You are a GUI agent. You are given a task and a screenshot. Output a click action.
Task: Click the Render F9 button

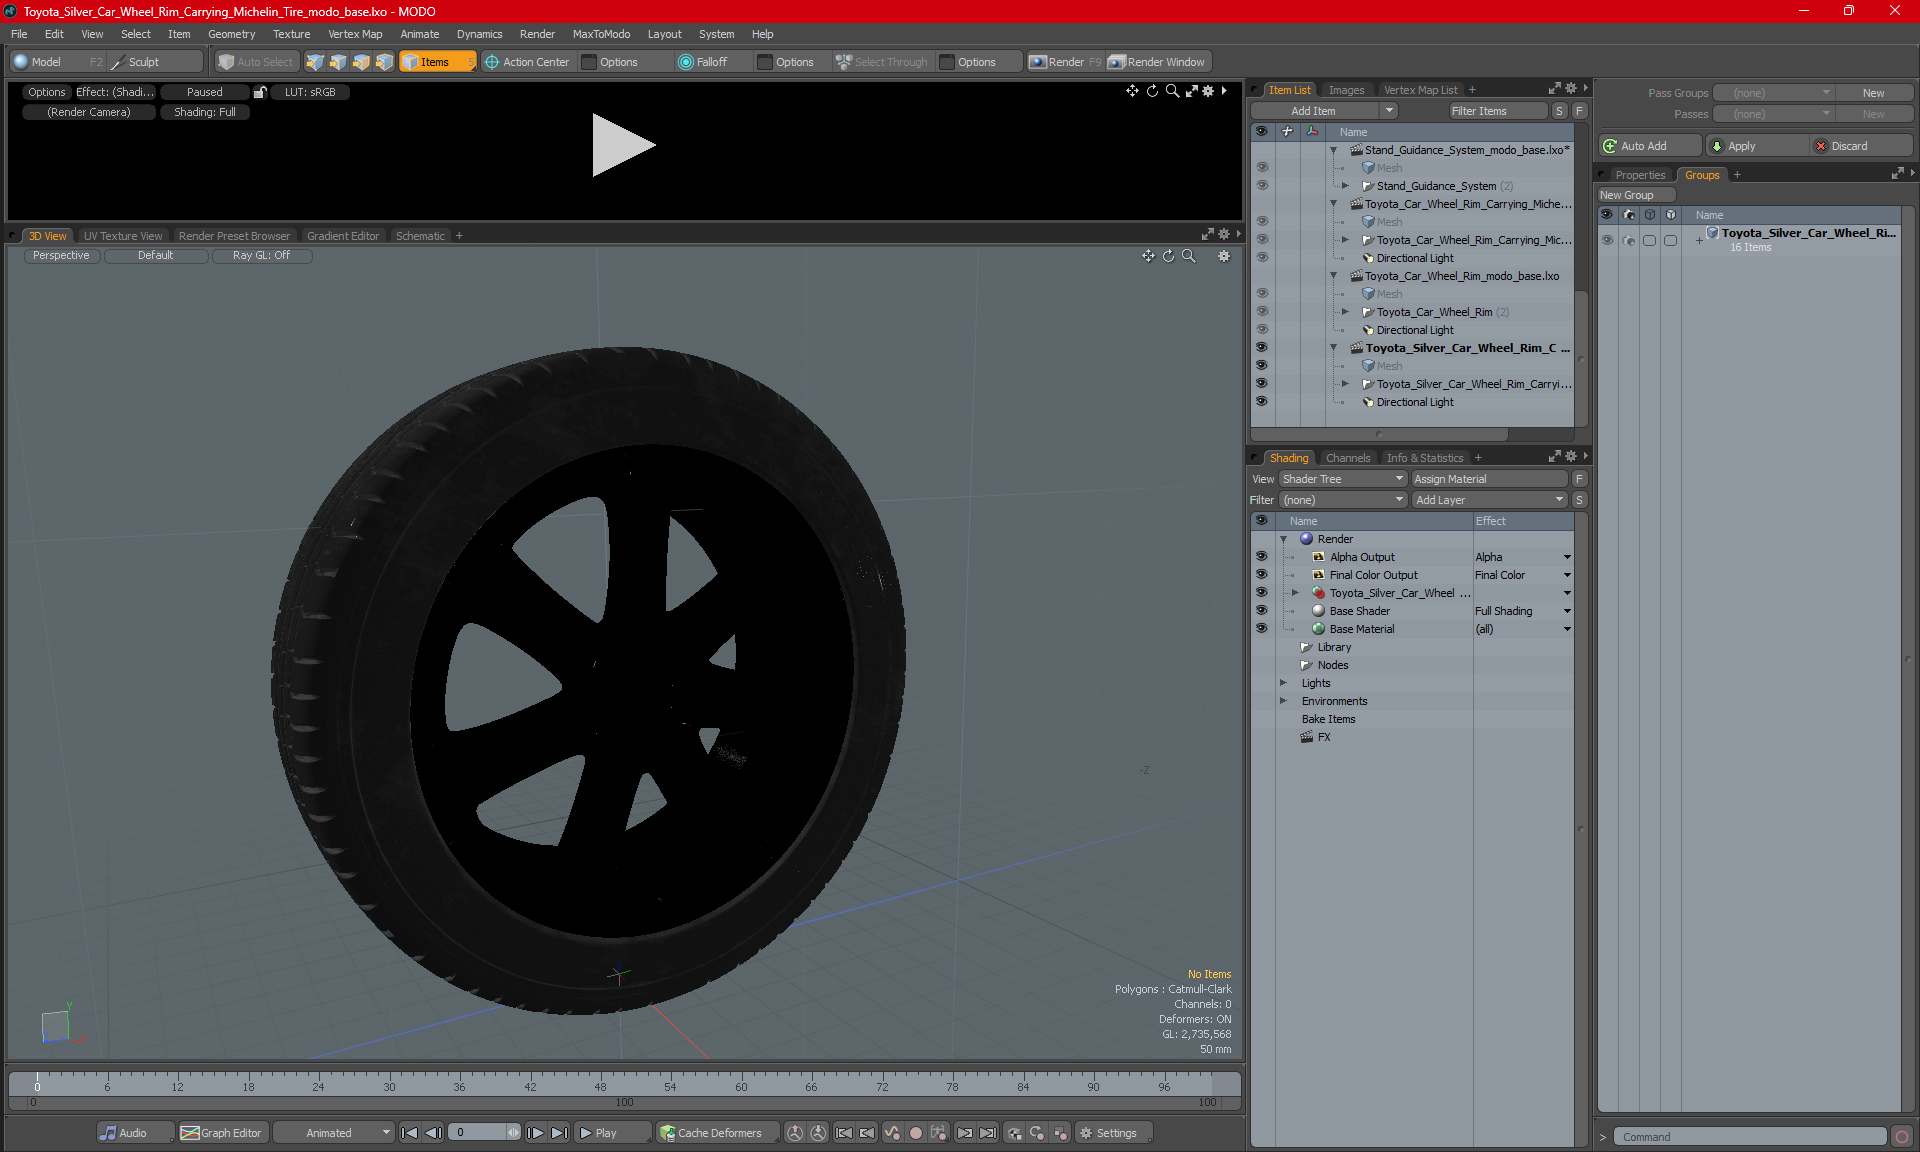click(x=1065, y=62)
